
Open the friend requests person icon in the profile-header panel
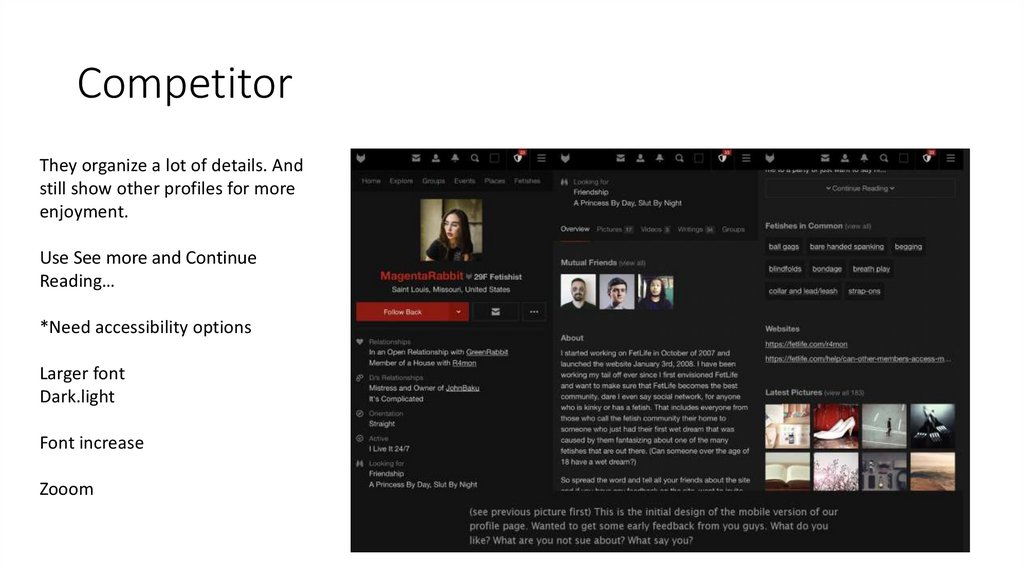tap(436, 158)
